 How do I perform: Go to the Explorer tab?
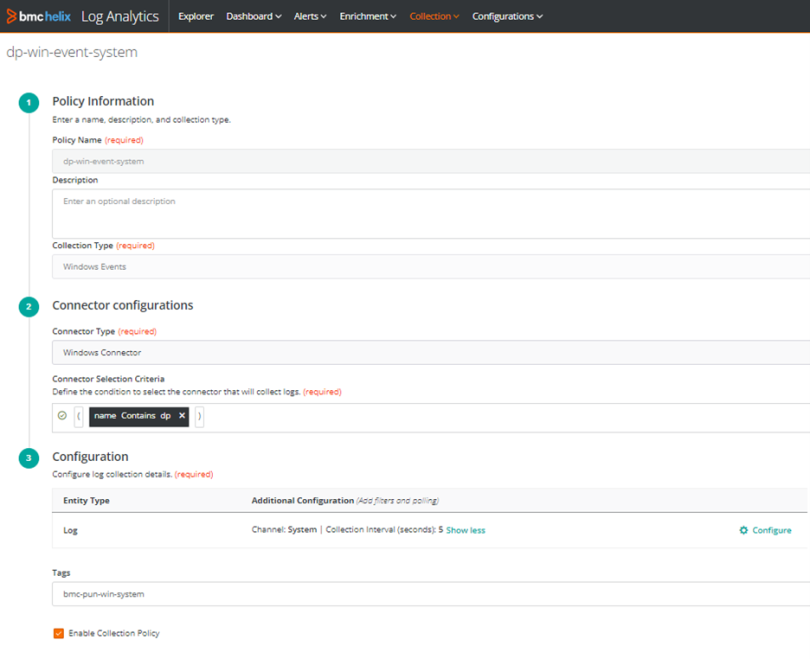point(195,16)
